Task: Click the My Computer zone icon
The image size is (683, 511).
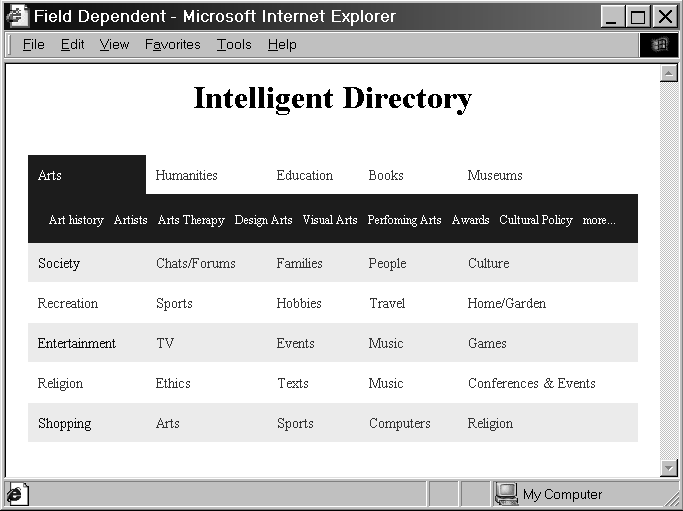Action: 507,494
